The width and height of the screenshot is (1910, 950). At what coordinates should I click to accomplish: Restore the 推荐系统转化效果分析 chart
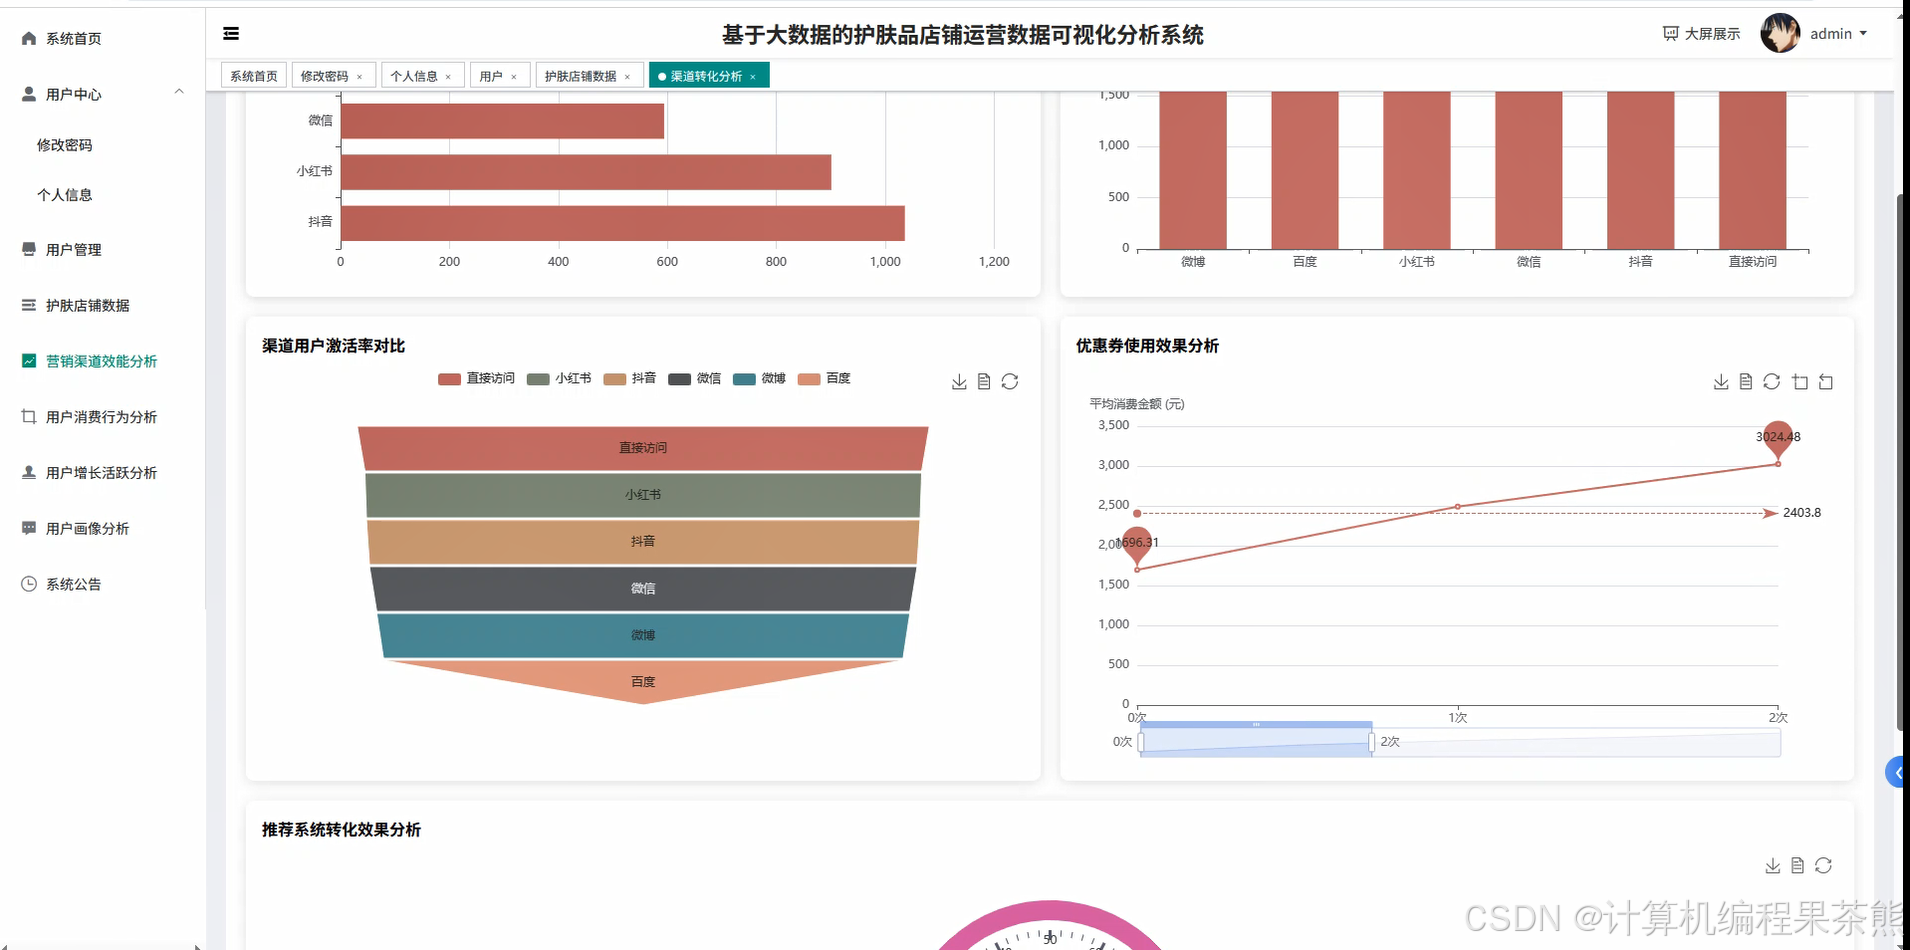point(1824,866)
